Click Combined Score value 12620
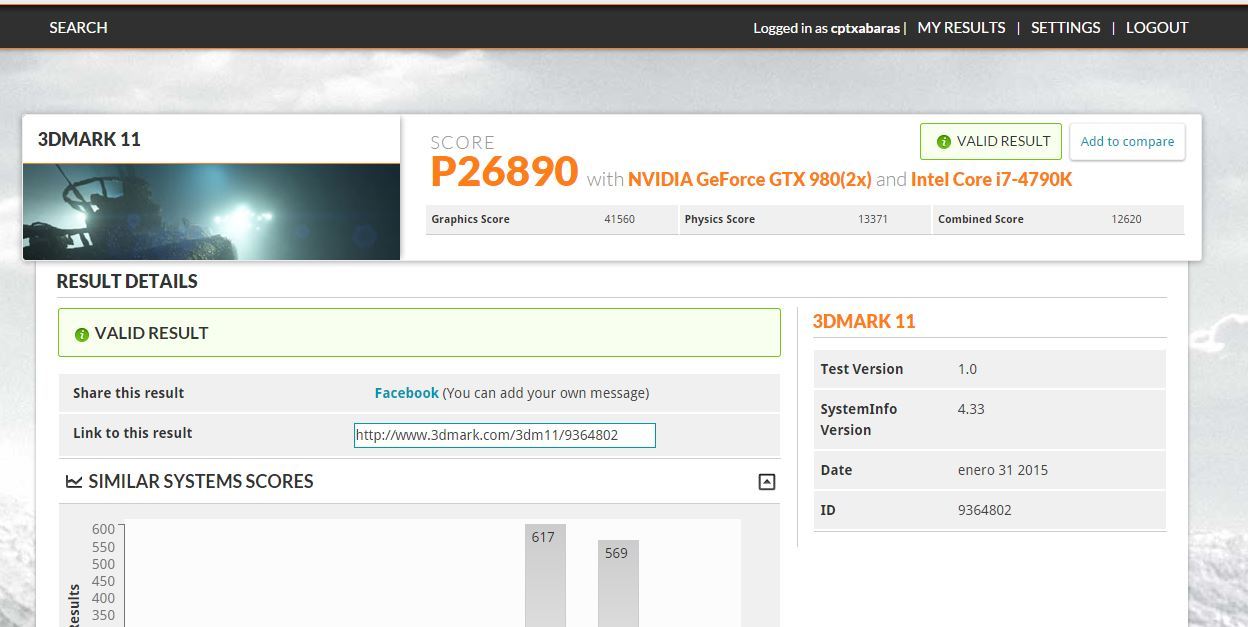The height and width of the screenshot is (627, 1248). (1126, 219)
